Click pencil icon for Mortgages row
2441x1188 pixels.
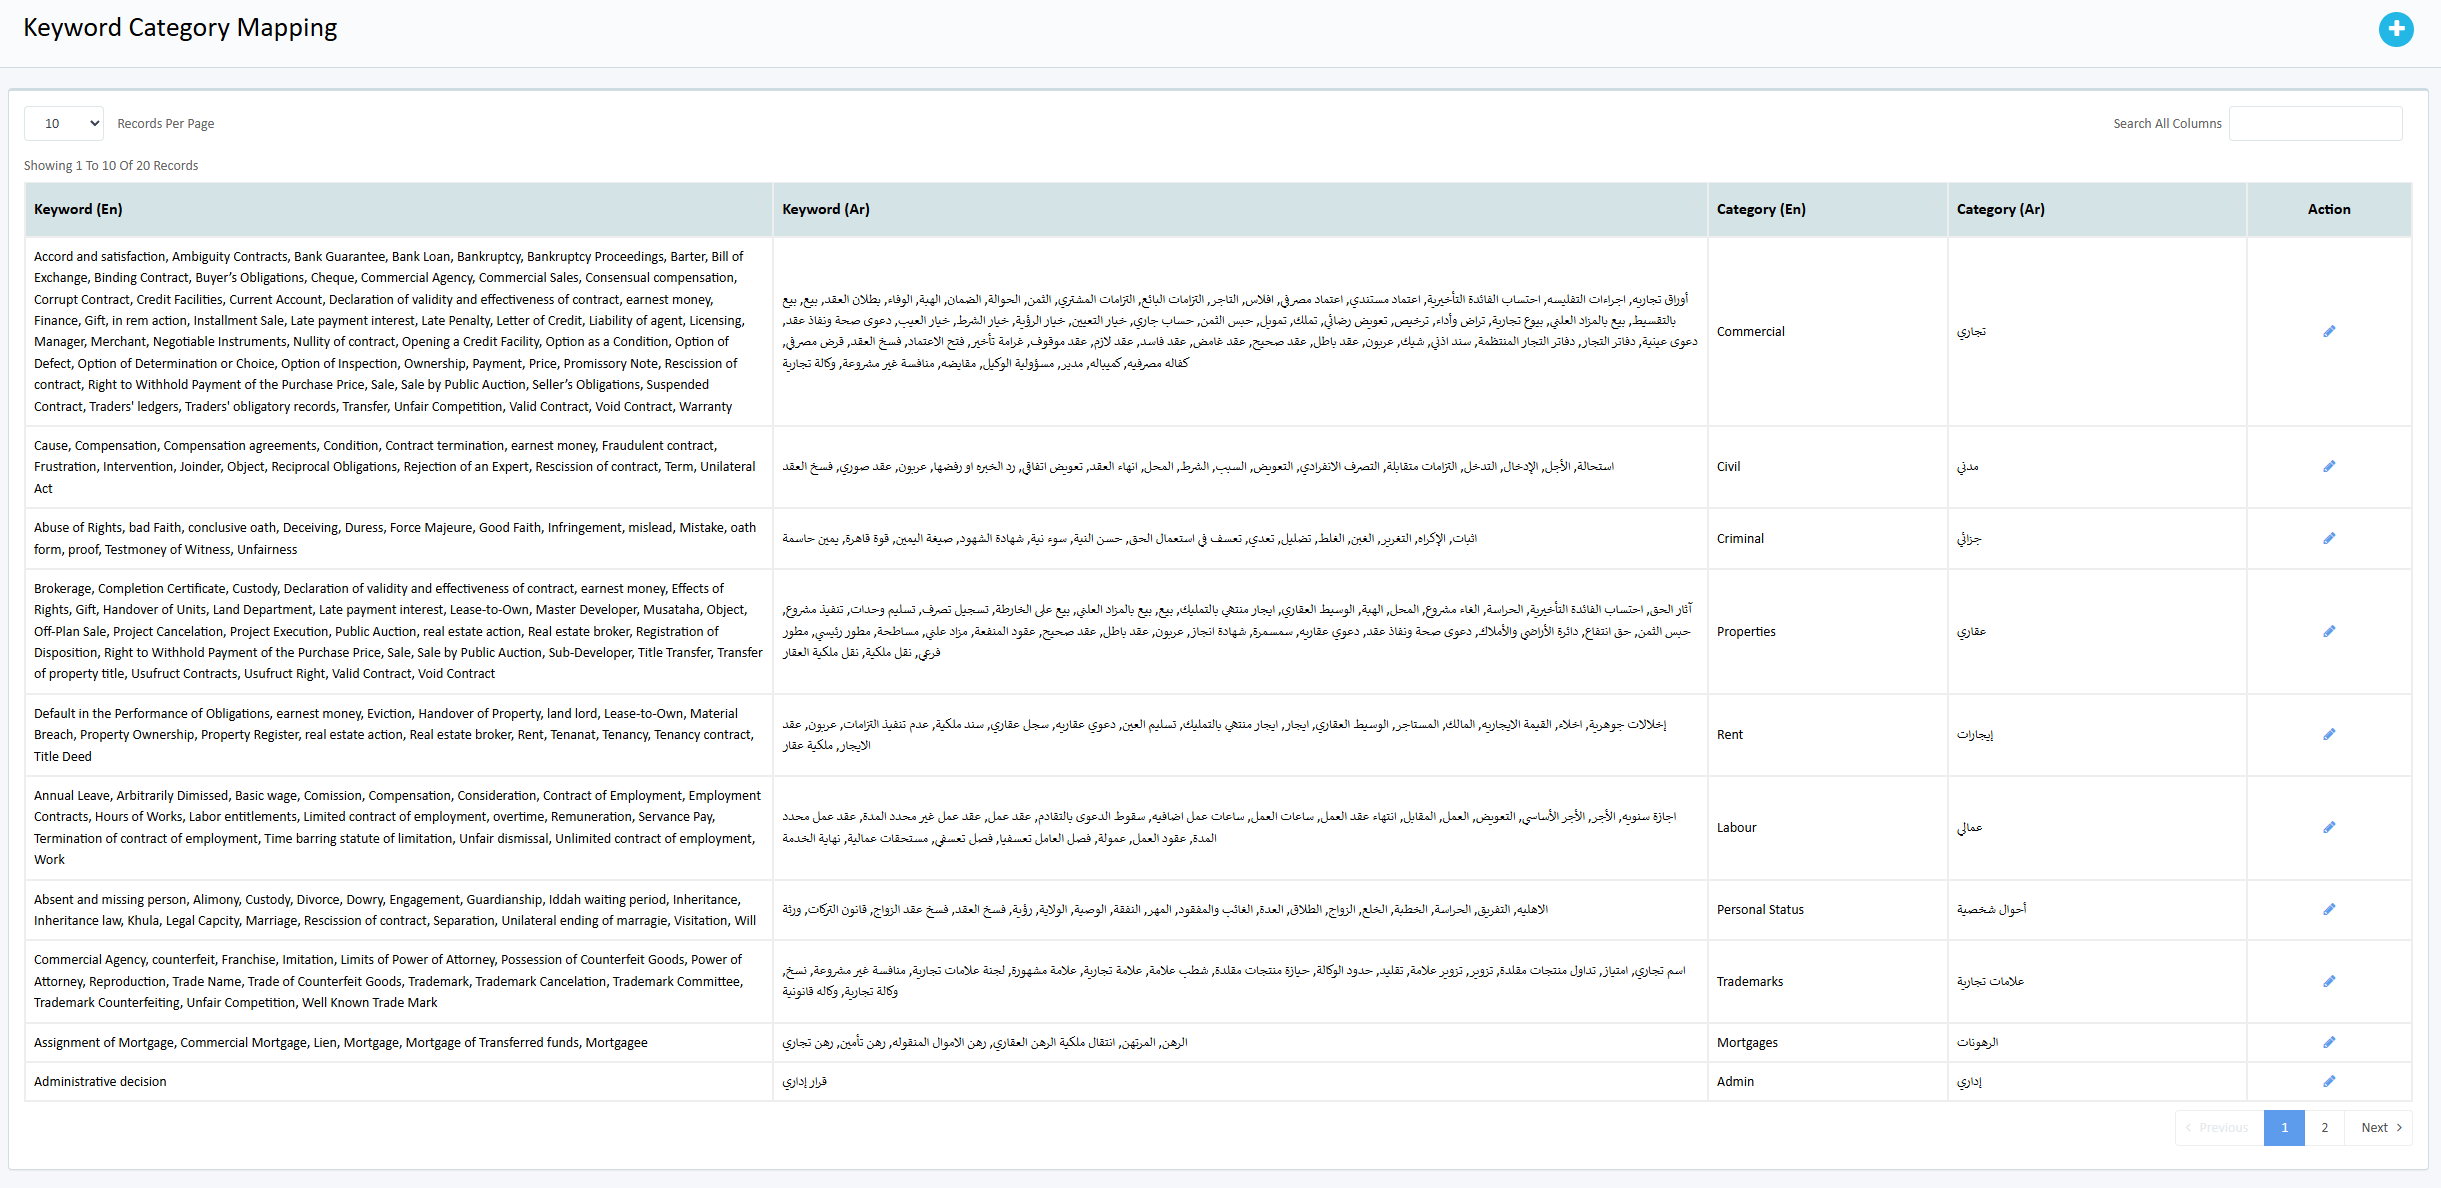tap(2328, 1042)
